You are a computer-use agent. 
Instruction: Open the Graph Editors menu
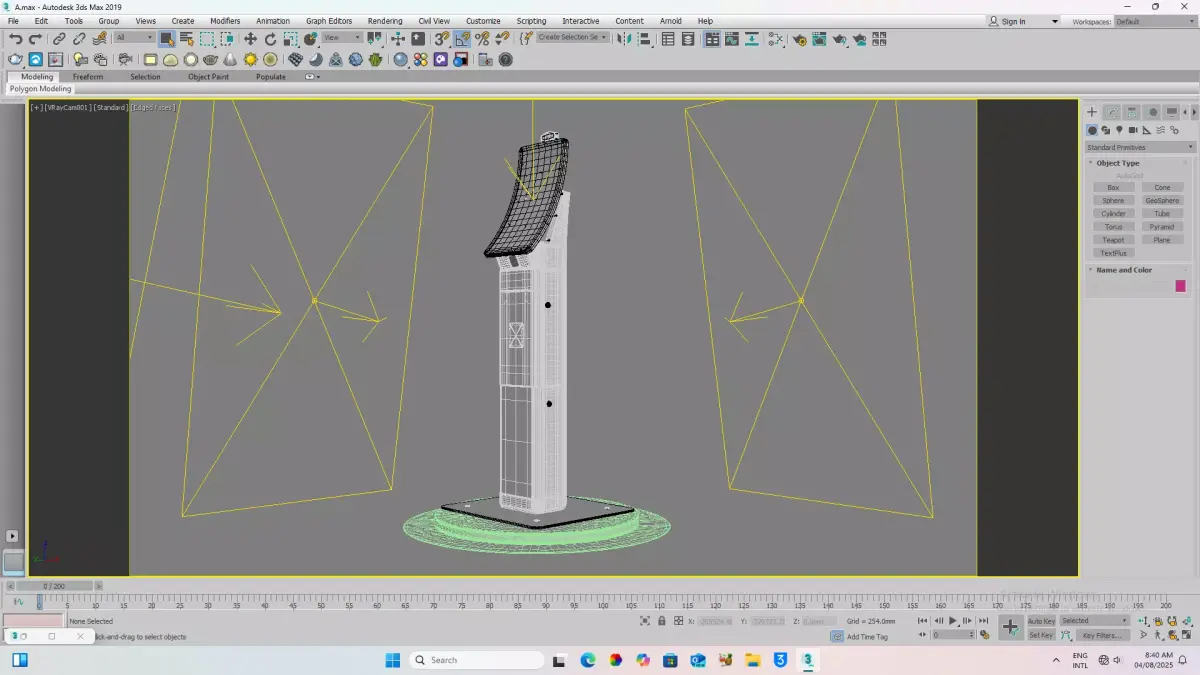[329, 21]
